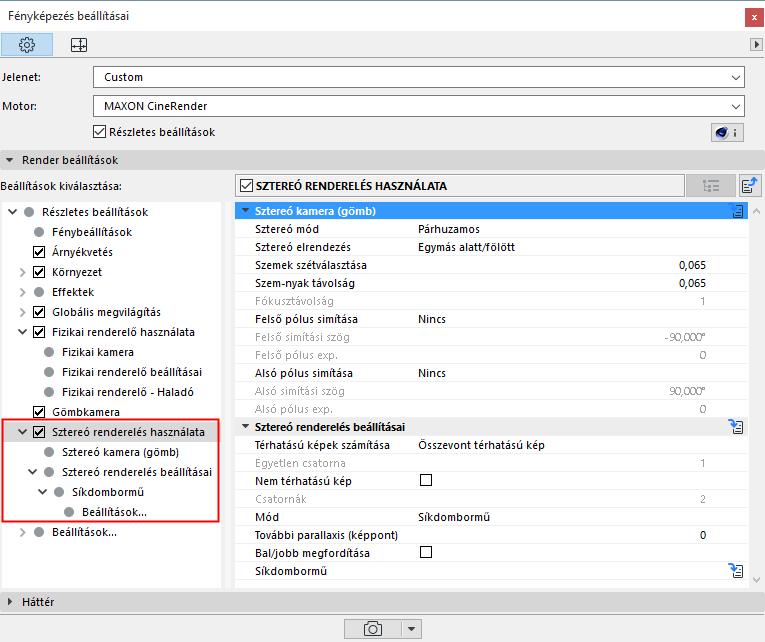Select Fénybeállítások in the tree
Image resolution: width=765 pixels, height=642 pixels.
coord(92,232)
